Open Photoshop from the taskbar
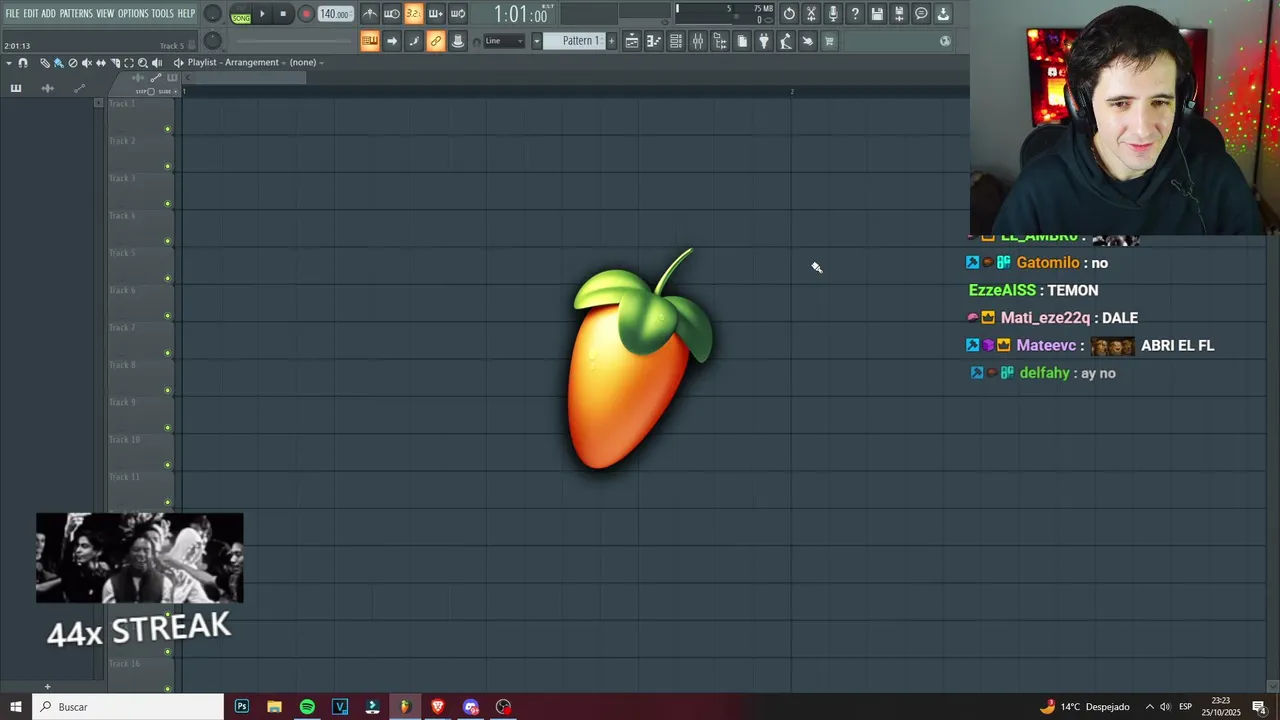The width and height of the screenshot is (1280, 720). point(242,707)
